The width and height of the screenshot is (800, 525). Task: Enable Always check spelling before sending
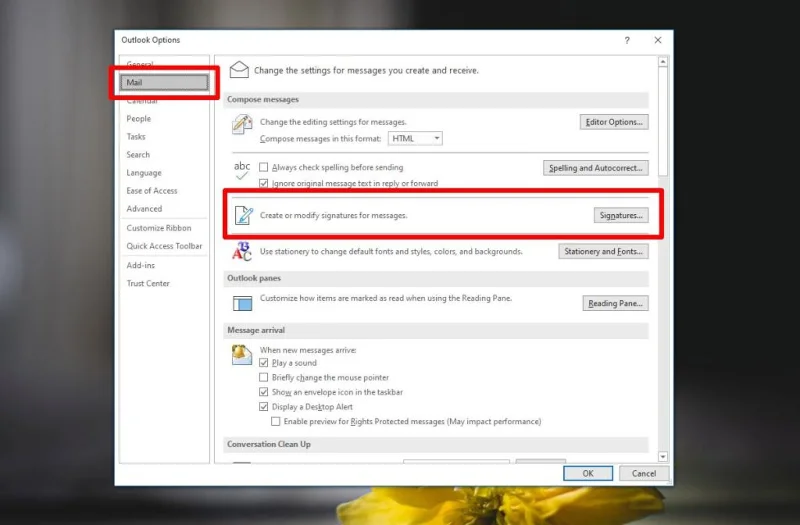pos(263,167)
